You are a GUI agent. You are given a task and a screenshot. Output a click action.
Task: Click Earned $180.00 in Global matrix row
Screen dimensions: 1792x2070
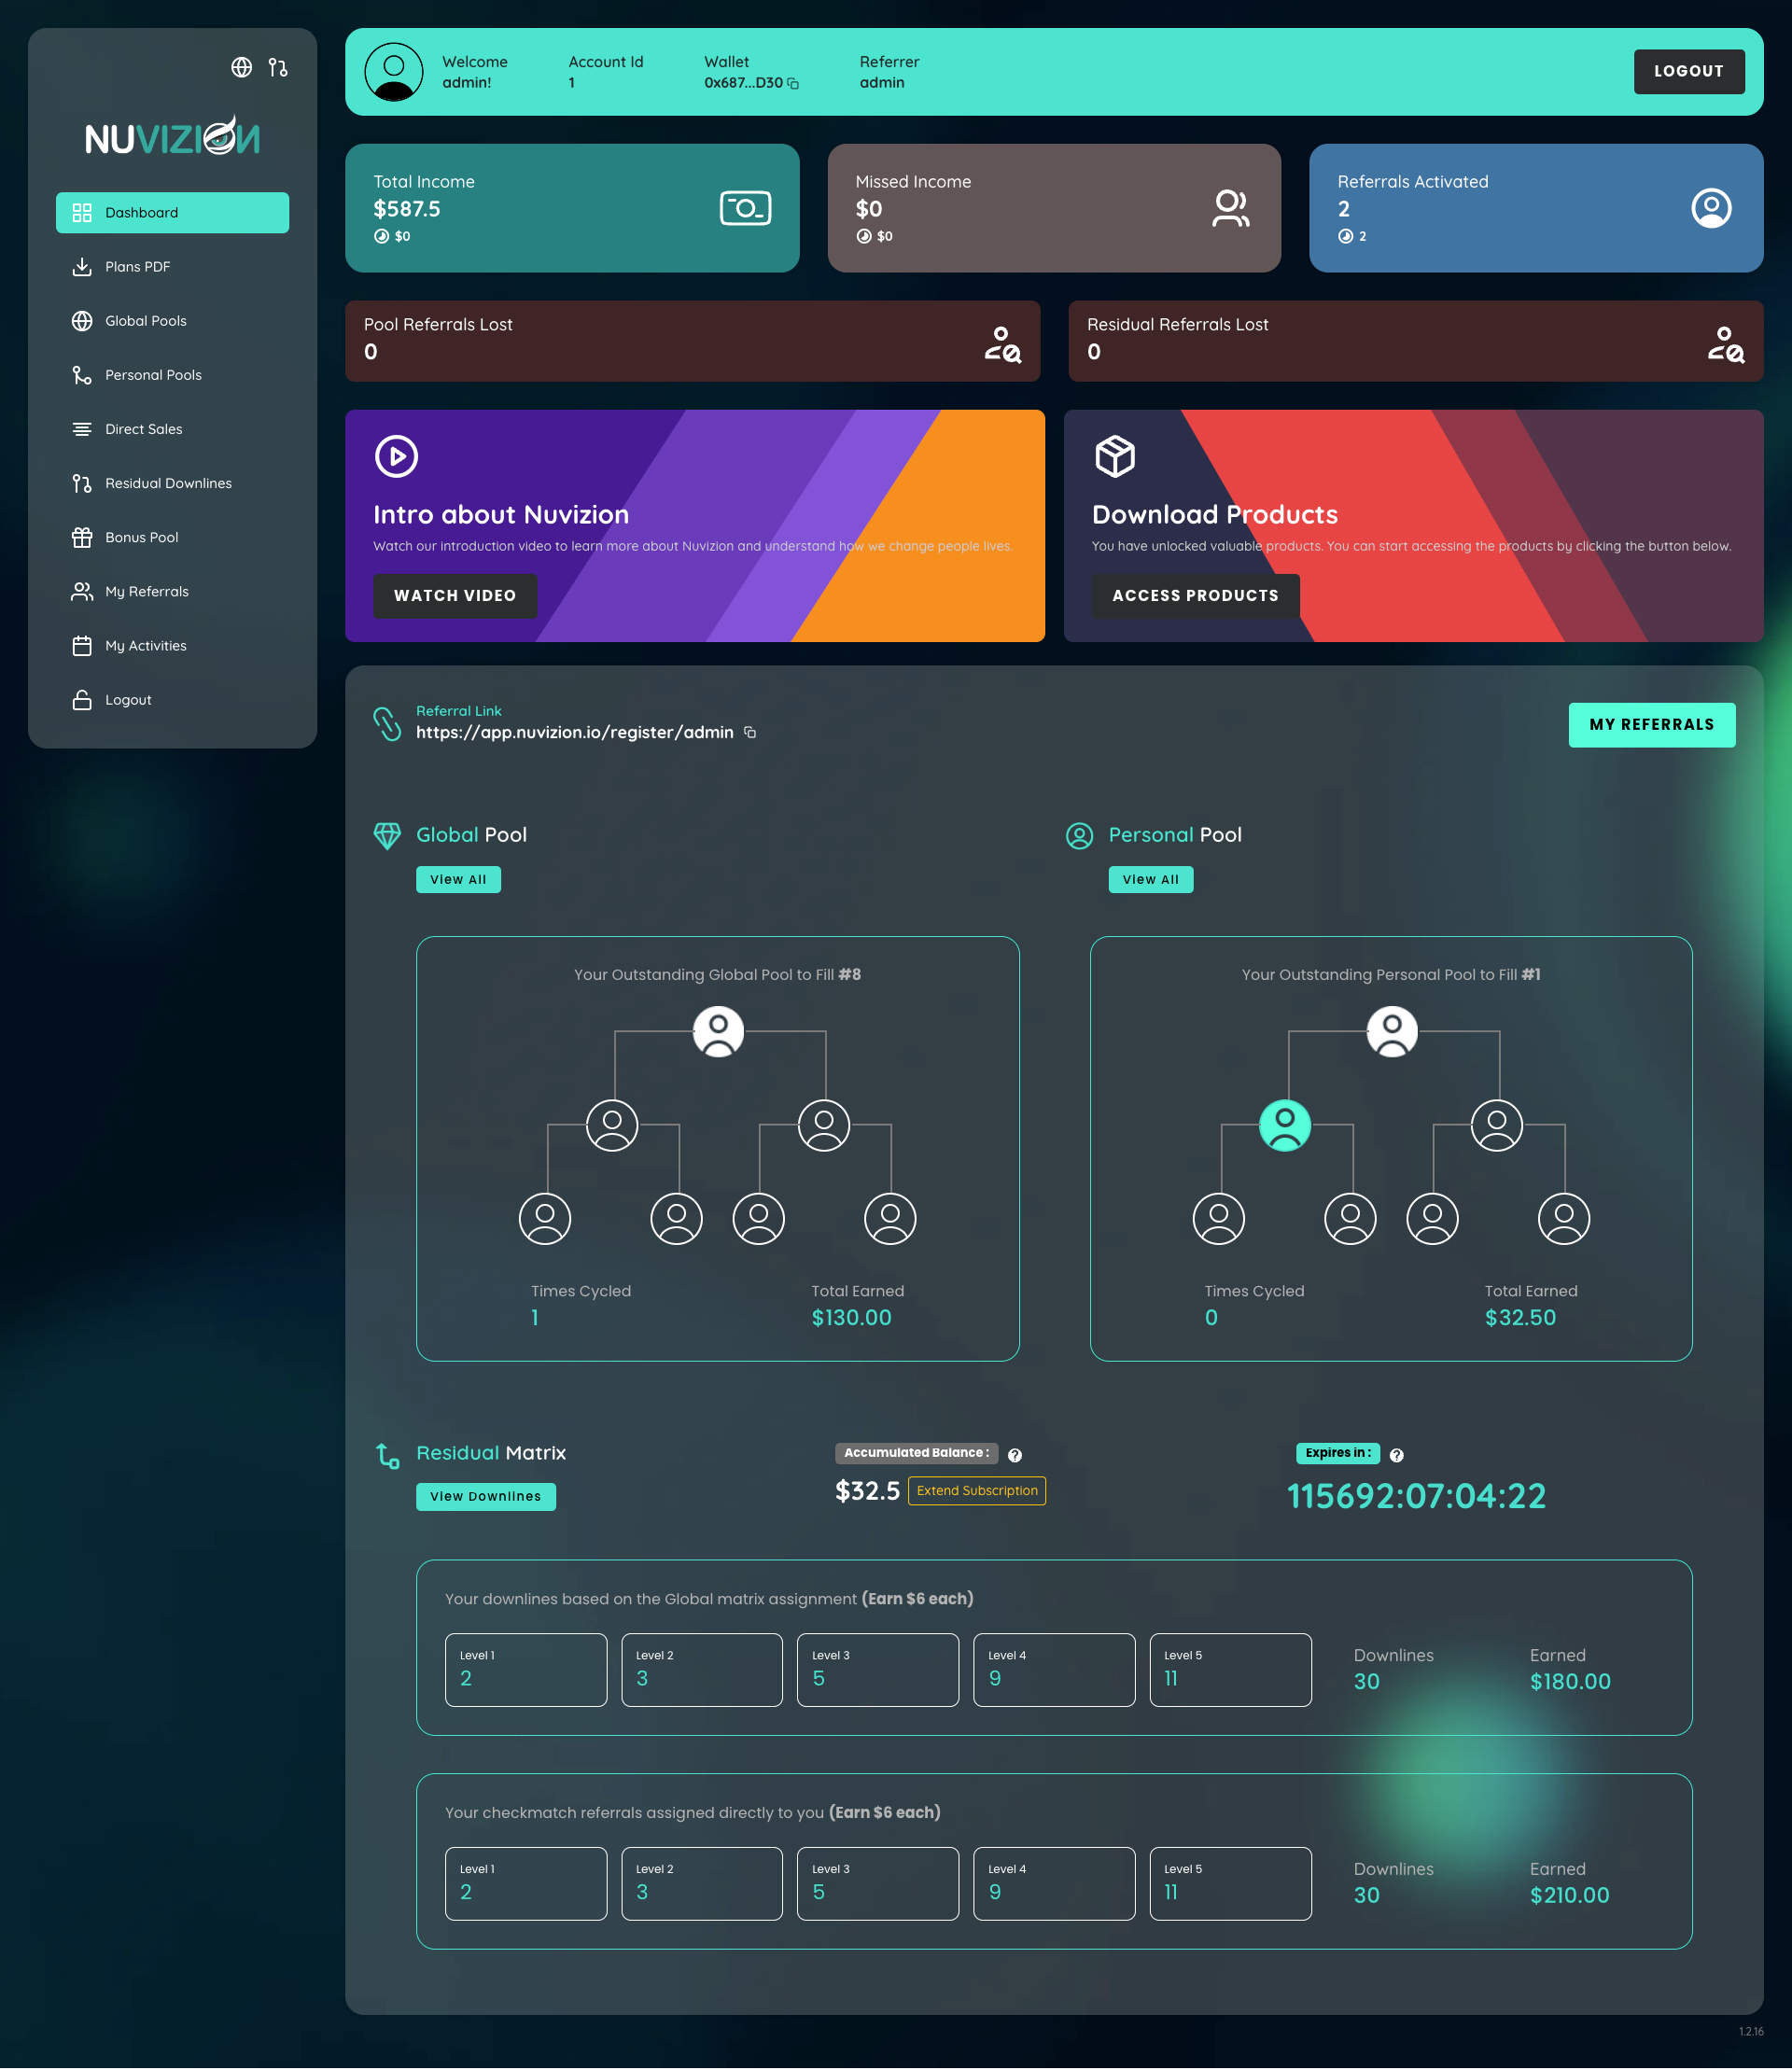tap(1570, 1681)
